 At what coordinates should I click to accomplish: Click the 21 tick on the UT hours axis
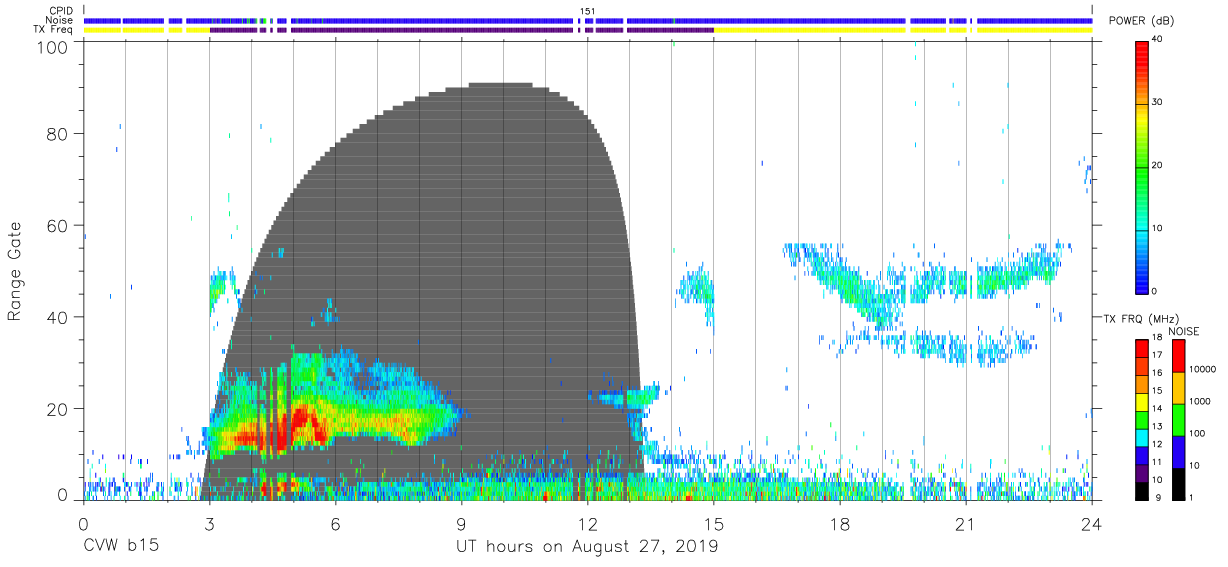(x=966, y=523)
